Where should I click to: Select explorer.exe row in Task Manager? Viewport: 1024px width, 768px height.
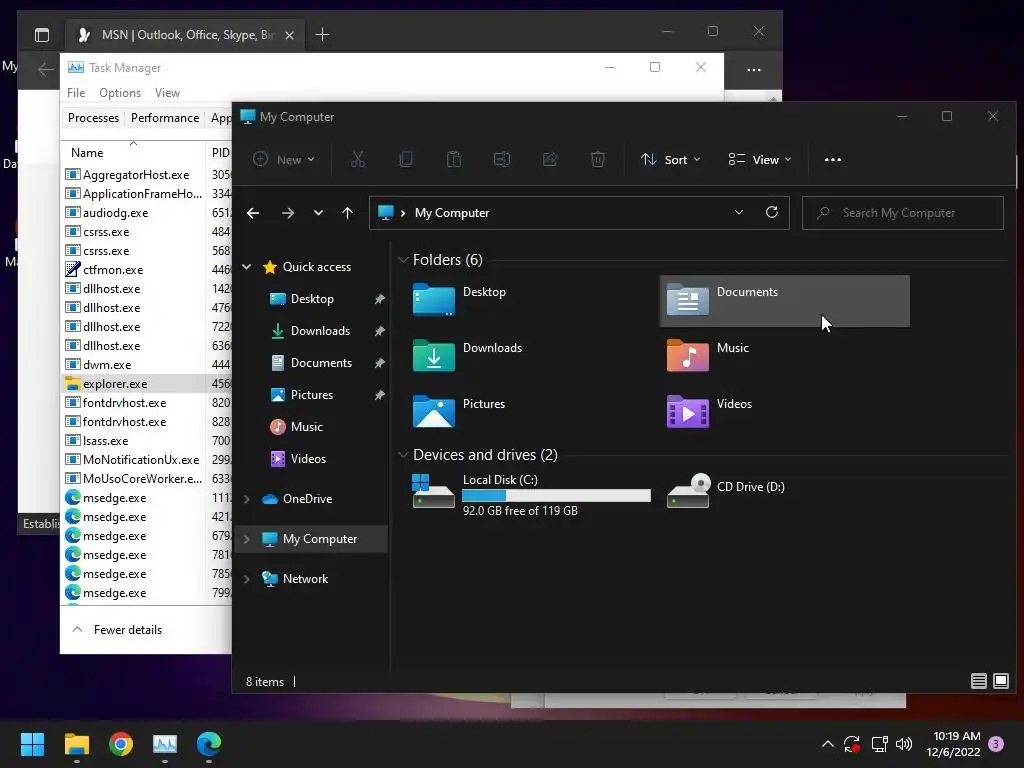(x=148, y=383)
